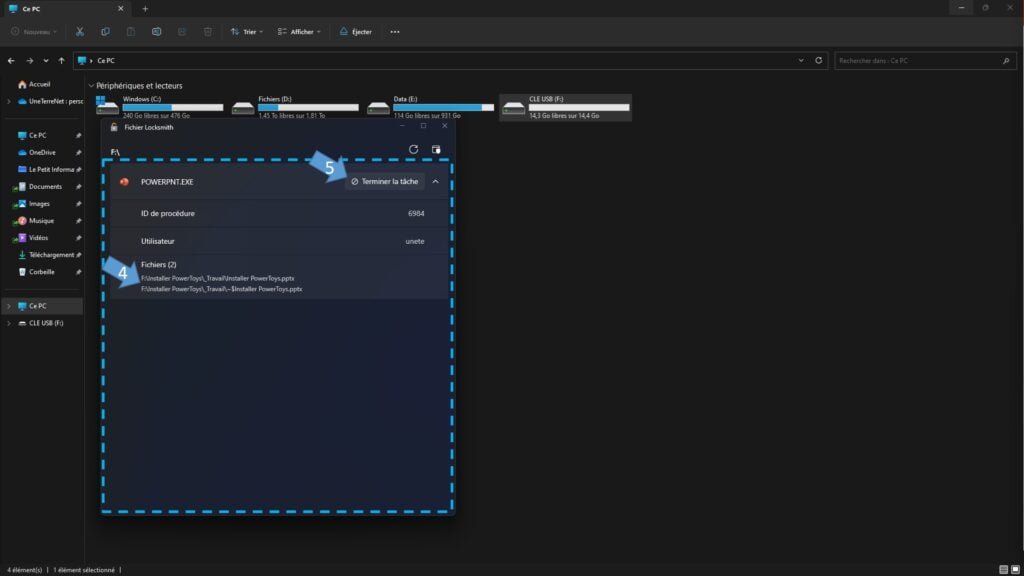Screen dimensions: 1024x576
Task: Click the Utilisateur value unete
Action: click(415, 241)
